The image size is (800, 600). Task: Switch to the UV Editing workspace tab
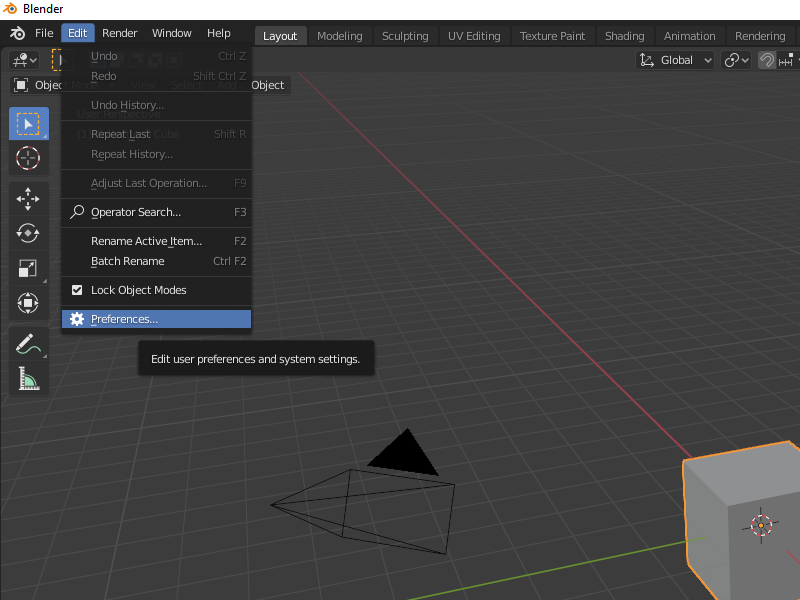pyautogui.click(x=474, y=36)
